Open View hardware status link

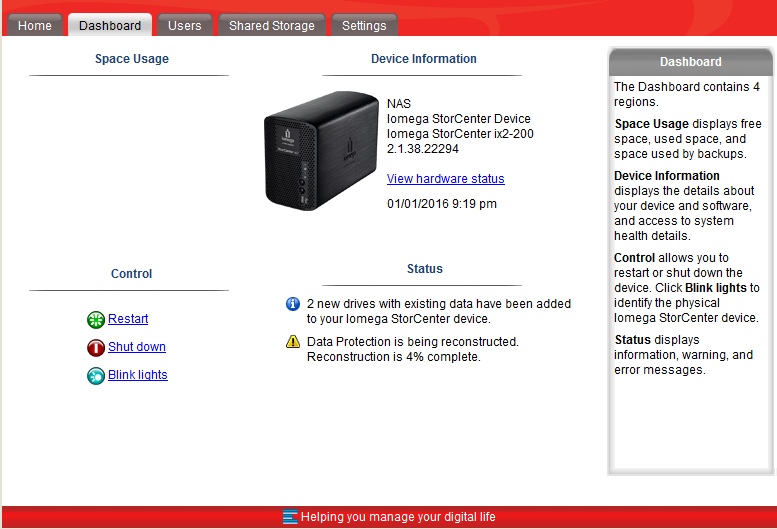pos(445,179)
